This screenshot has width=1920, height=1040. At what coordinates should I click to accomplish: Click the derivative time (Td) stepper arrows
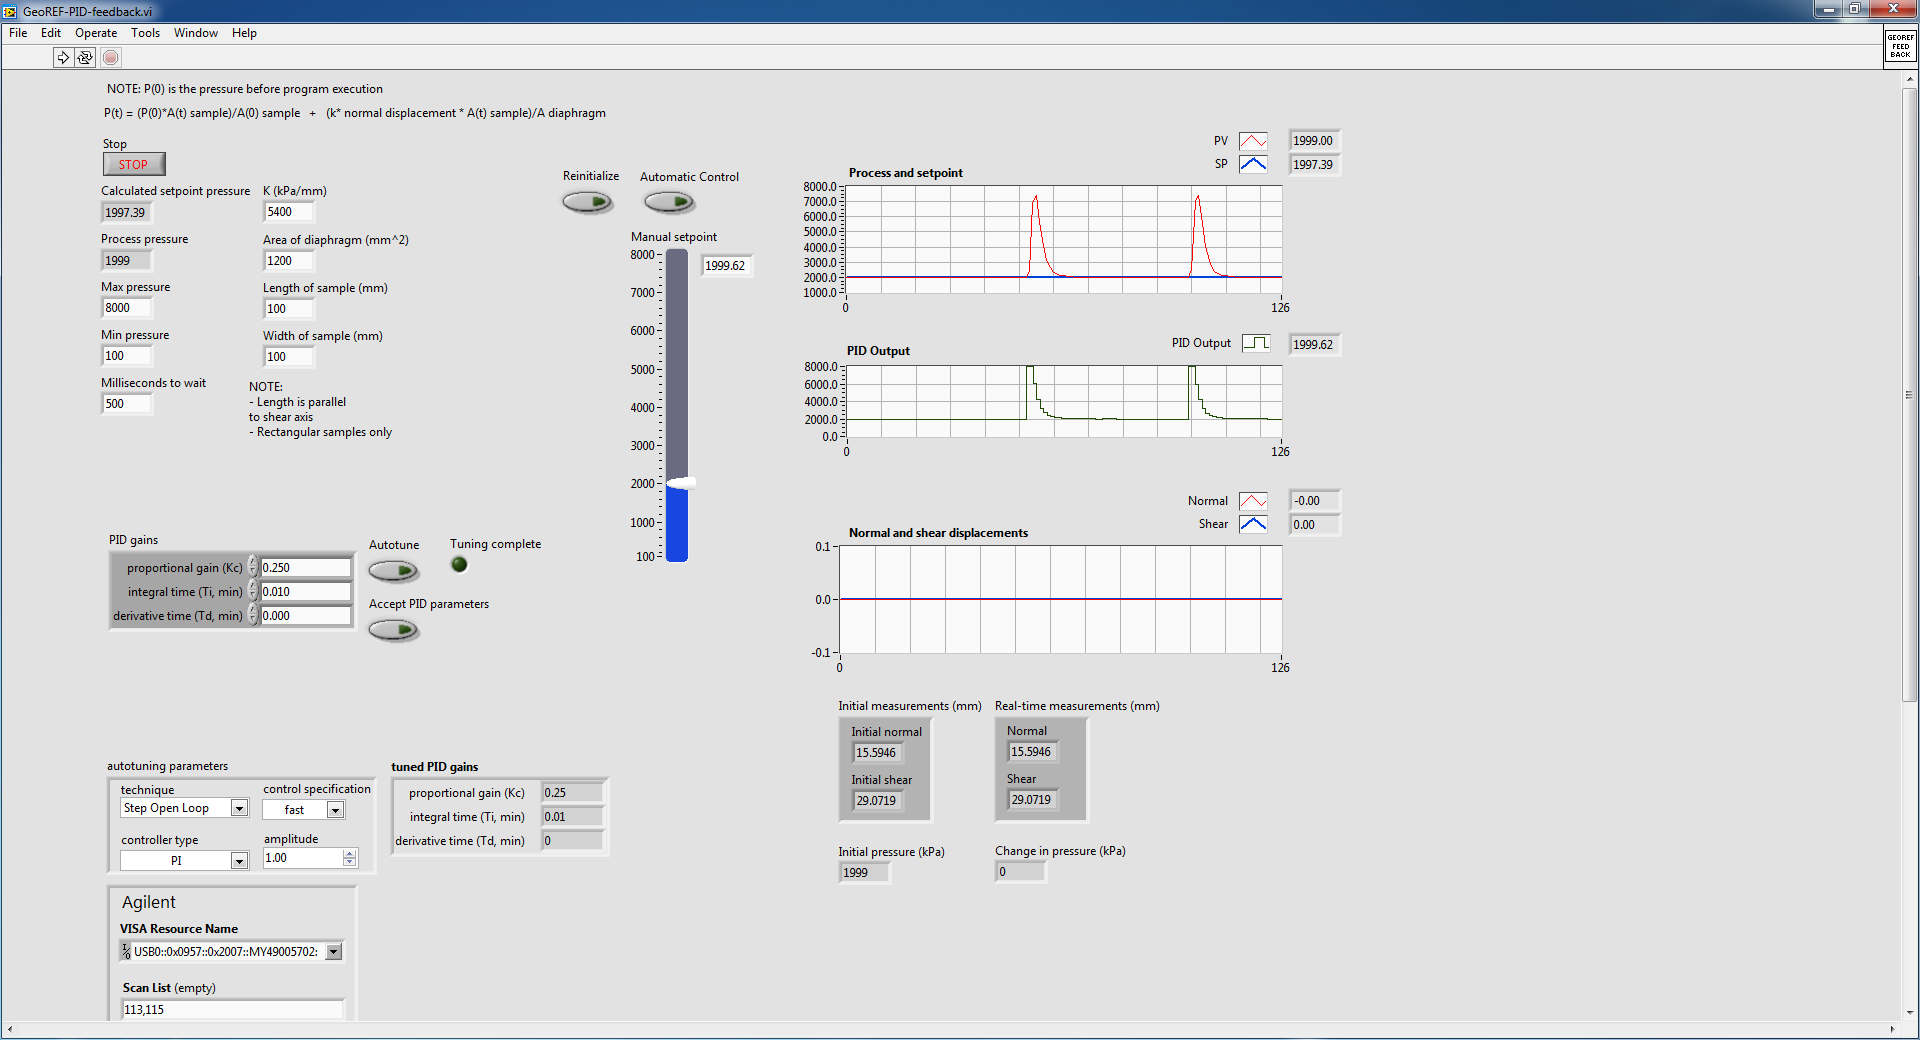pos(253,615)
